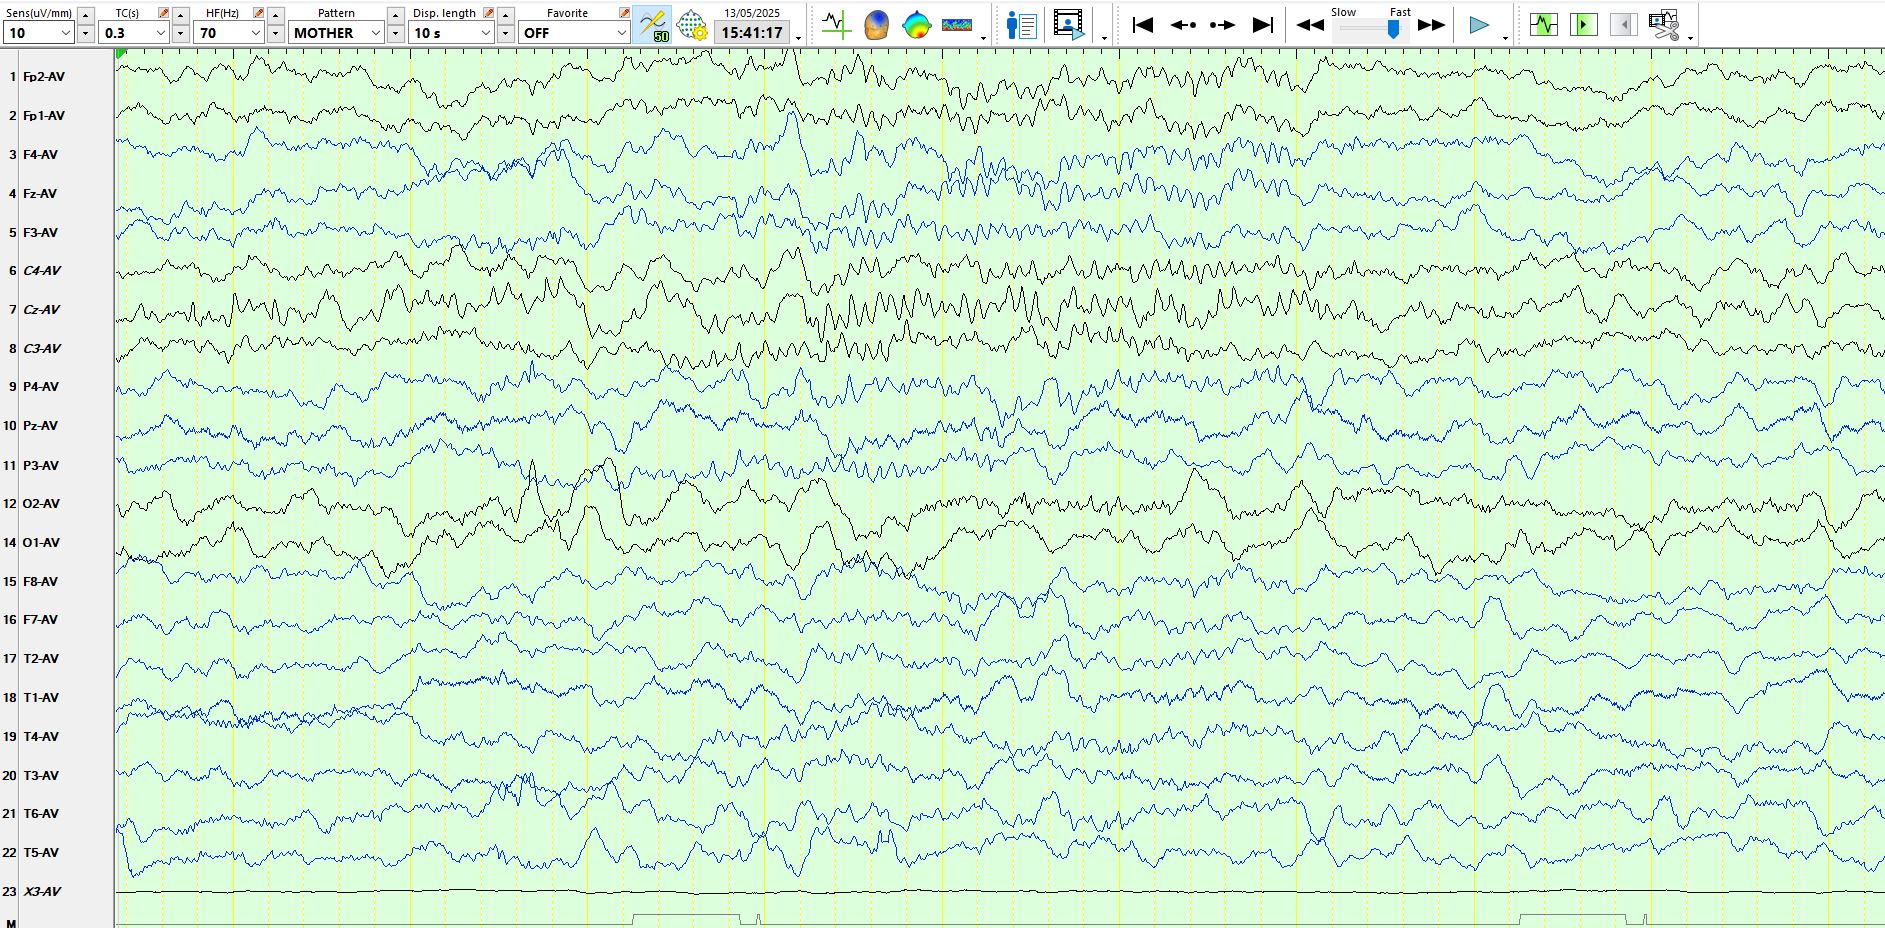Edit Disp. length list via pencil icon
This screenshot has height=928, width=1885.
488,13
